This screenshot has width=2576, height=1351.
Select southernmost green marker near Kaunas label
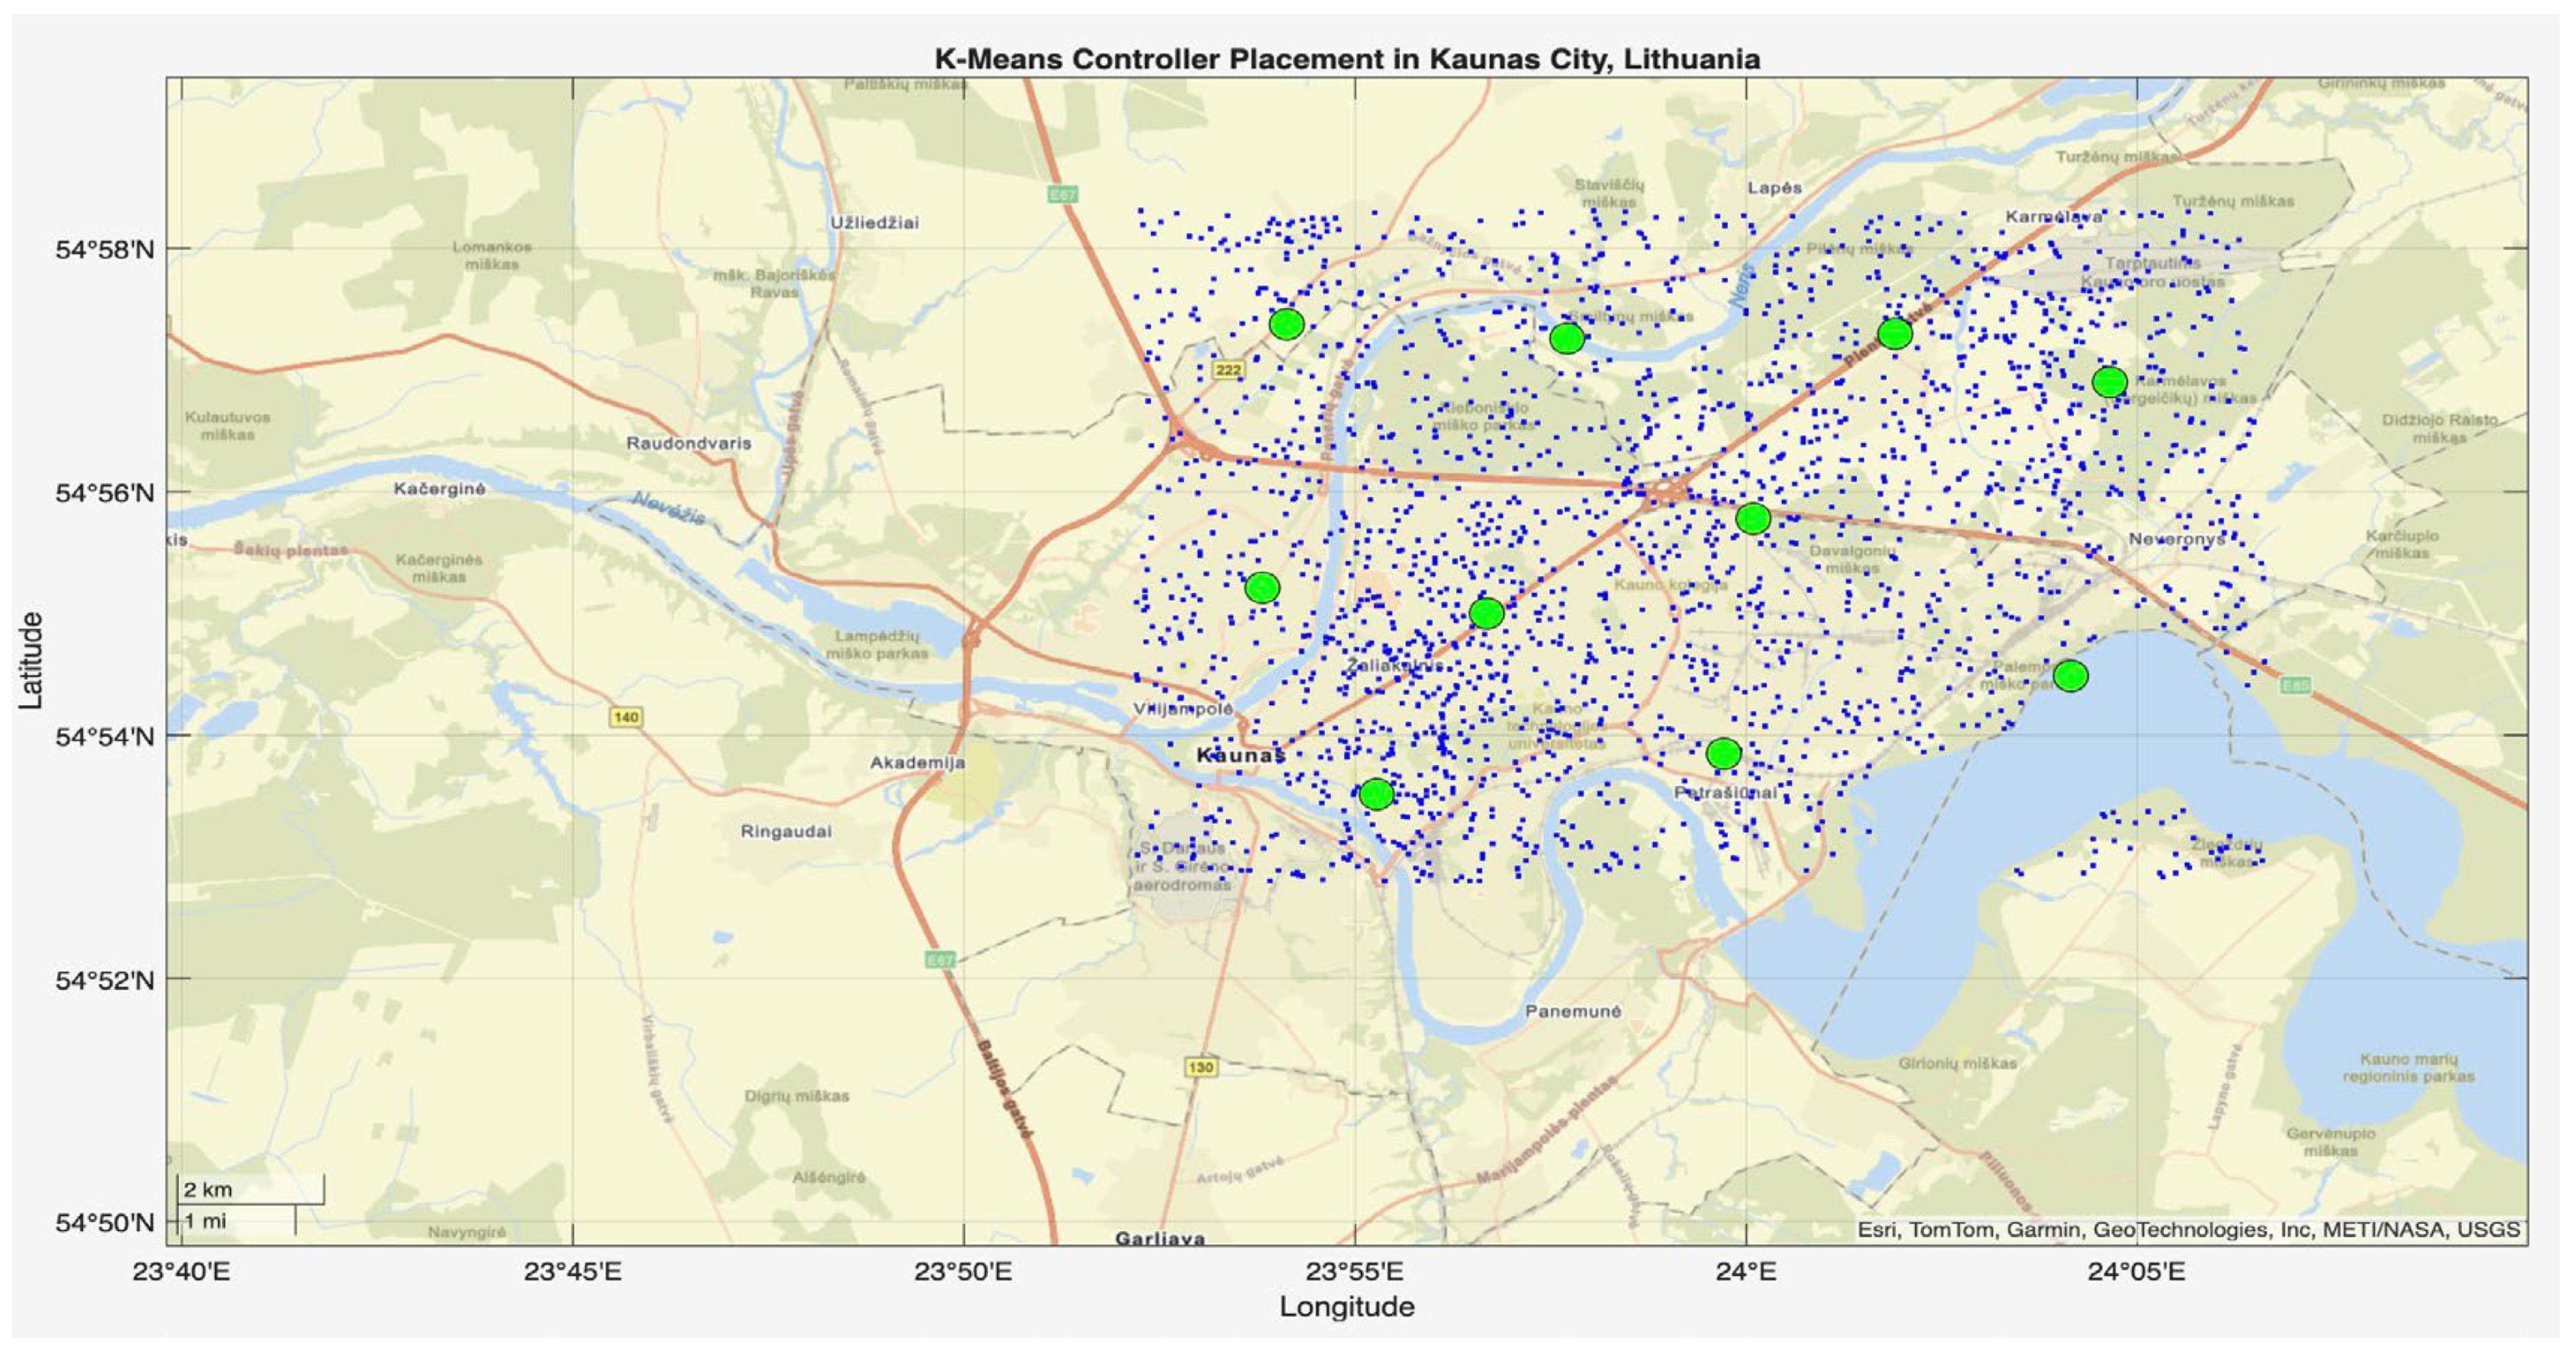tap(1376, 794)
